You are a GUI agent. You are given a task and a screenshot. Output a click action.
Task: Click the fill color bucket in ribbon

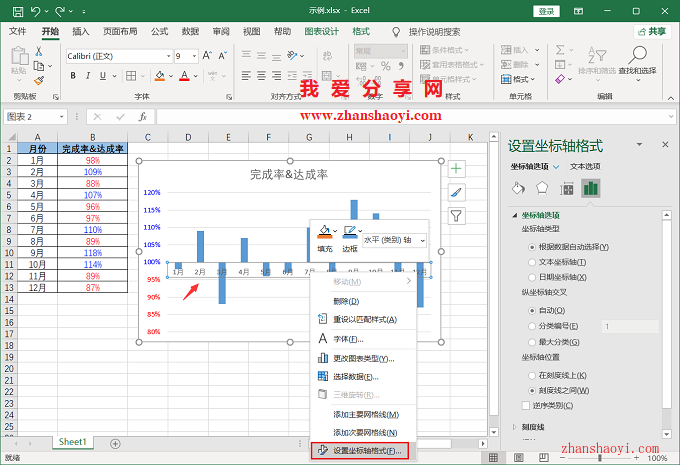160,76
